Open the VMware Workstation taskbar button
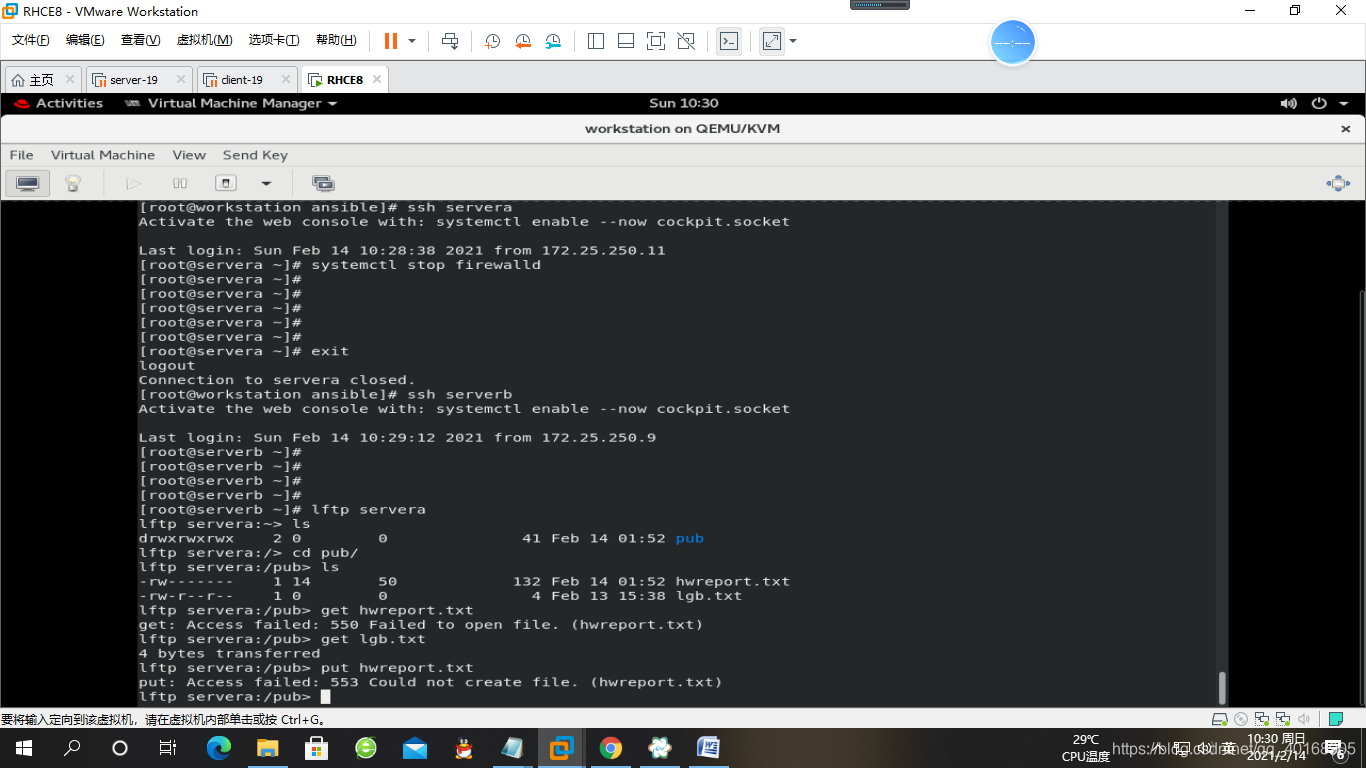Viewport: 1366px width, 768px height. [x=562, y=748]
